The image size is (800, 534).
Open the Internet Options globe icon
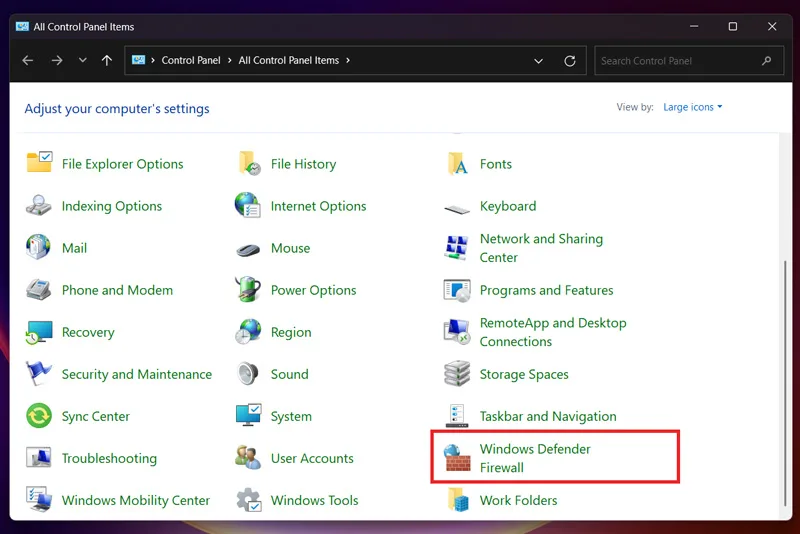pos(248,205)
